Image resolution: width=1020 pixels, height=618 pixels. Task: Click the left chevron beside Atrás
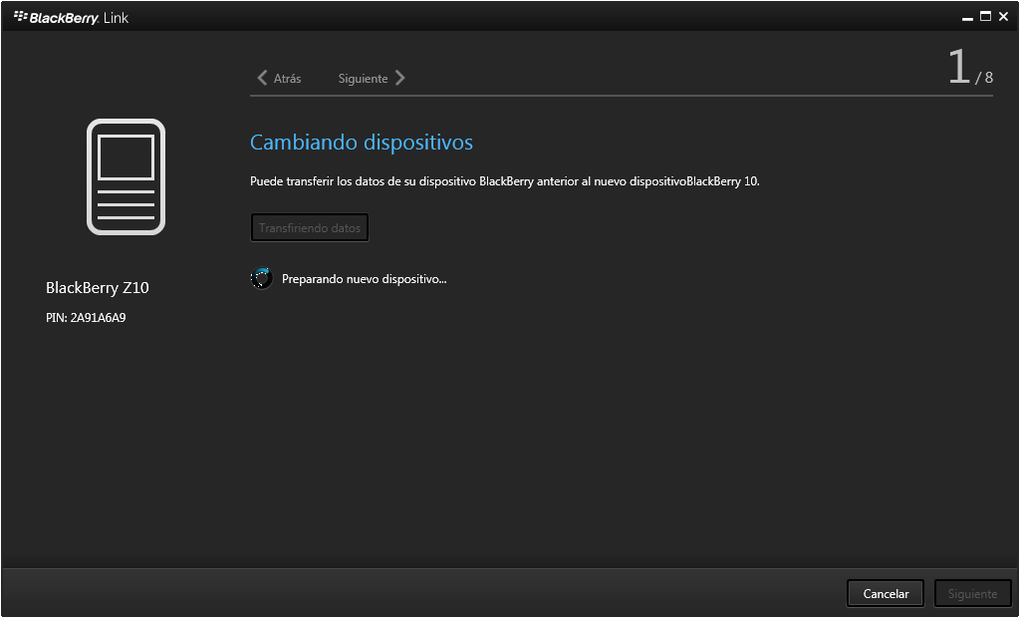coord(262,78)
